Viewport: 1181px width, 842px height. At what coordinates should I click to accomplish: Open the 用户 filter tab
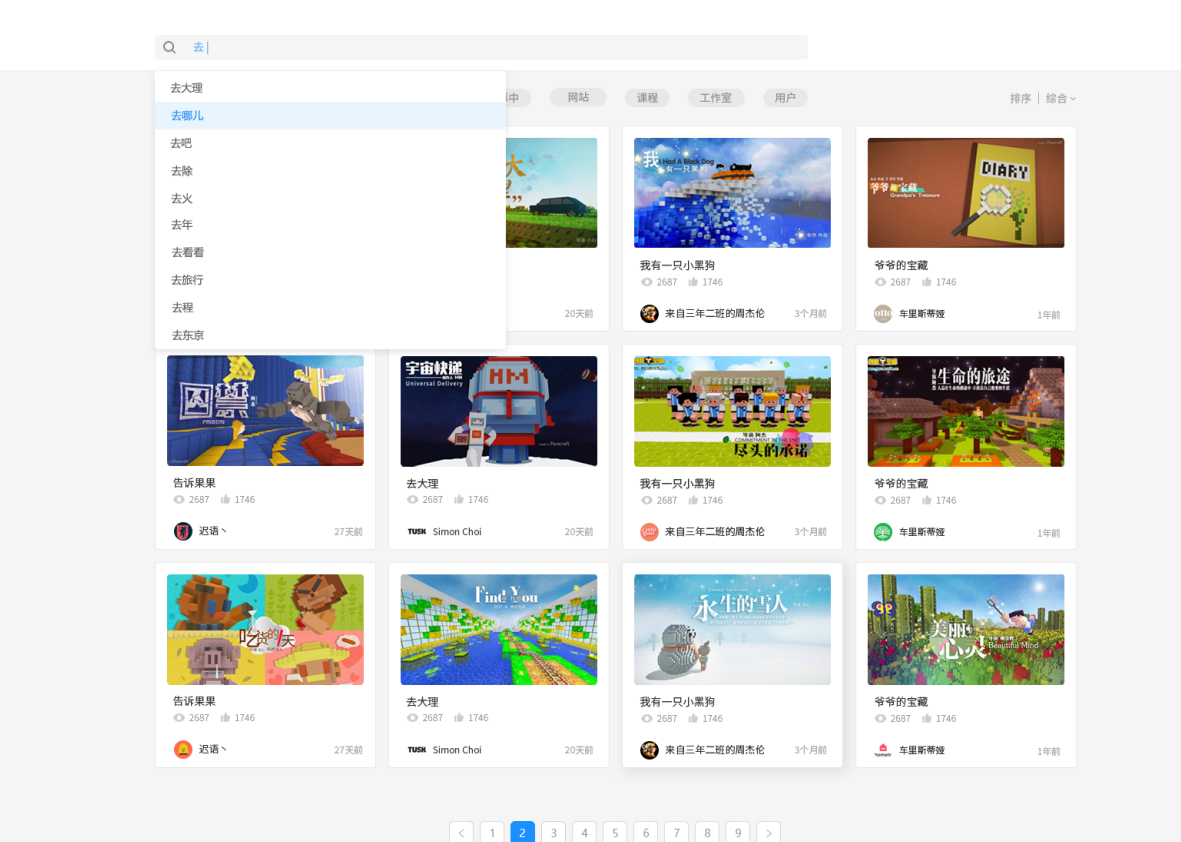pos(785,98)
